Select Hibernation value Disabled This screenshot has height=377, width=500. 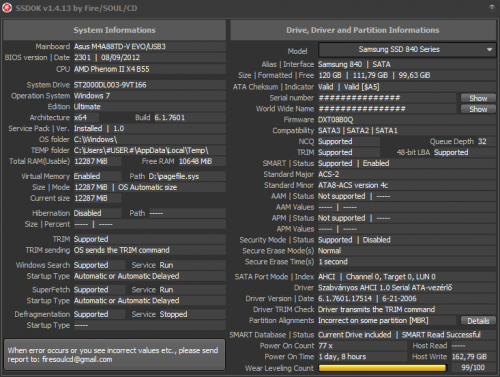tap(87, 213)
